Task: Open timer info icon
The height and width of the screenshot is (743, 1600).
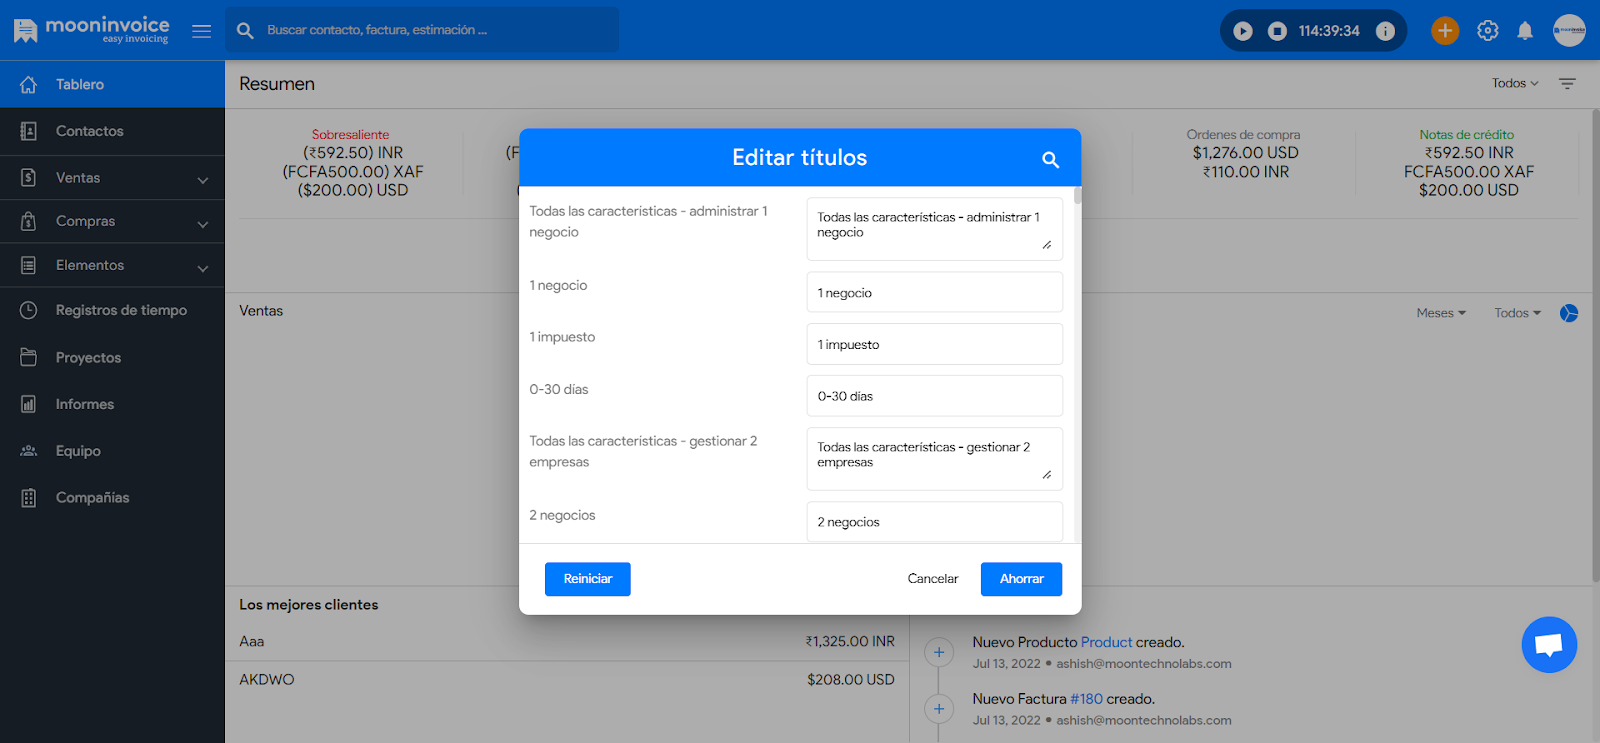Action: click(1385, 31)
